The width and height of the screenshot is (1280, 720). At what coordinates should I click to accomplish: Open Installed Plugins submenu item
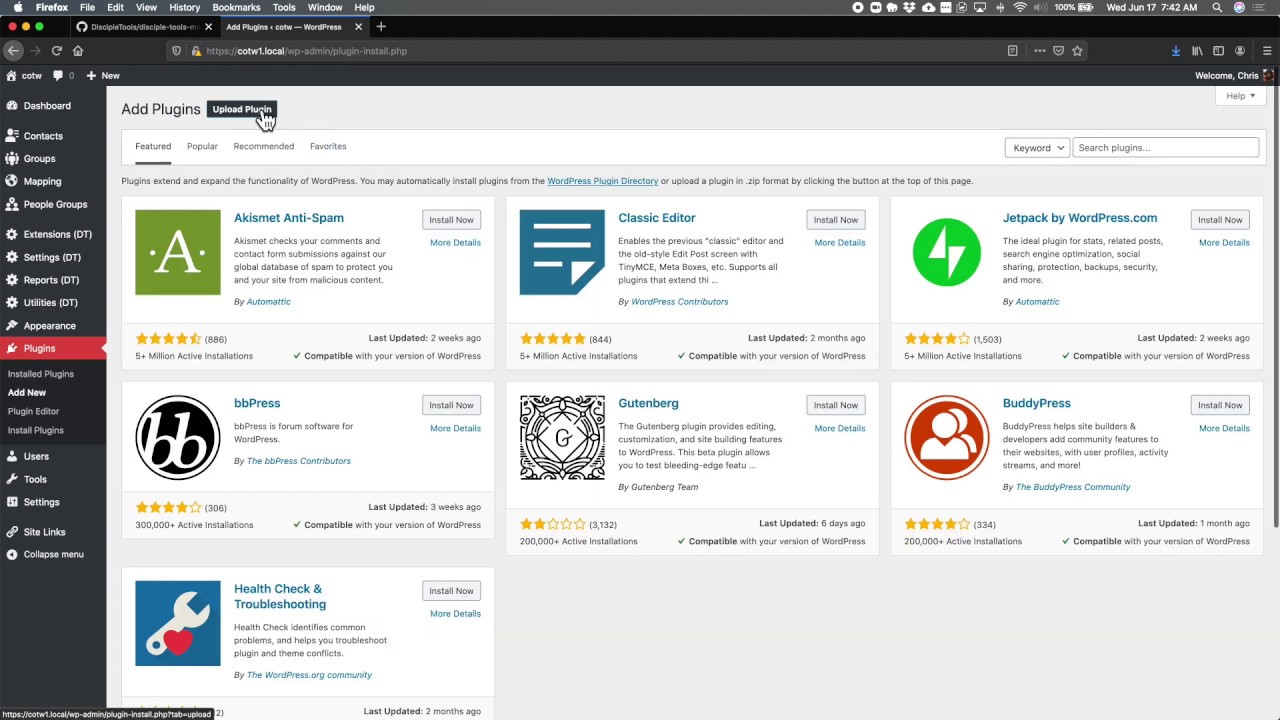(41, 374)
